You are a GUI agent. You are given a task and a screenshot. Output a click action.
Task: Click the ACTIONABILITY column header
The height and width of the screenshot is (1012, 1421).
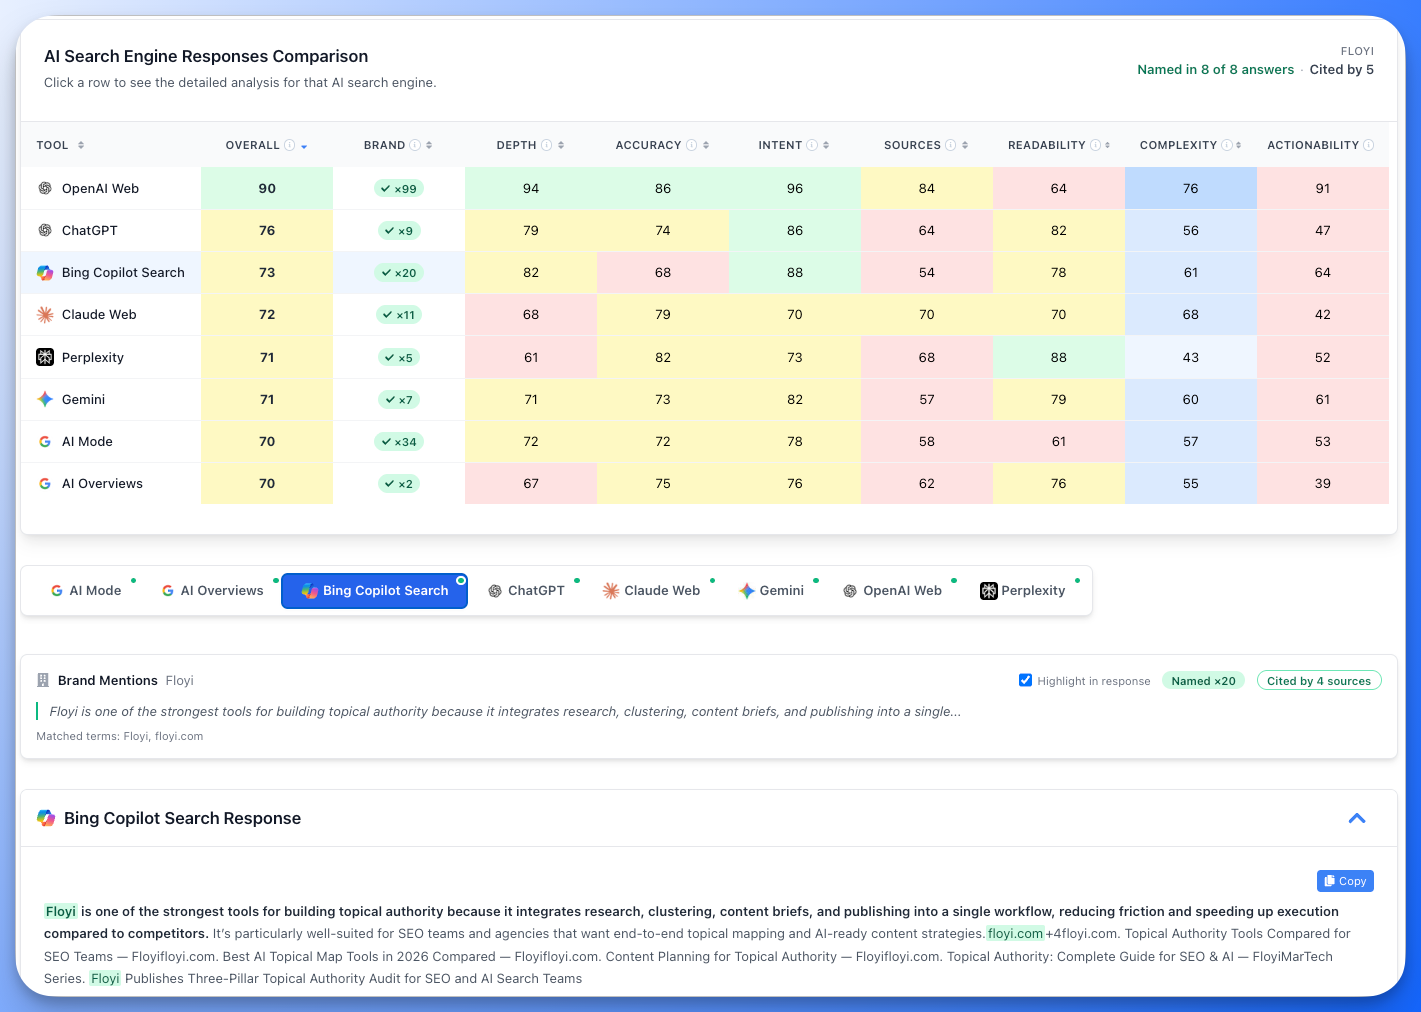pyautogui.click(x=1313, y=145)
